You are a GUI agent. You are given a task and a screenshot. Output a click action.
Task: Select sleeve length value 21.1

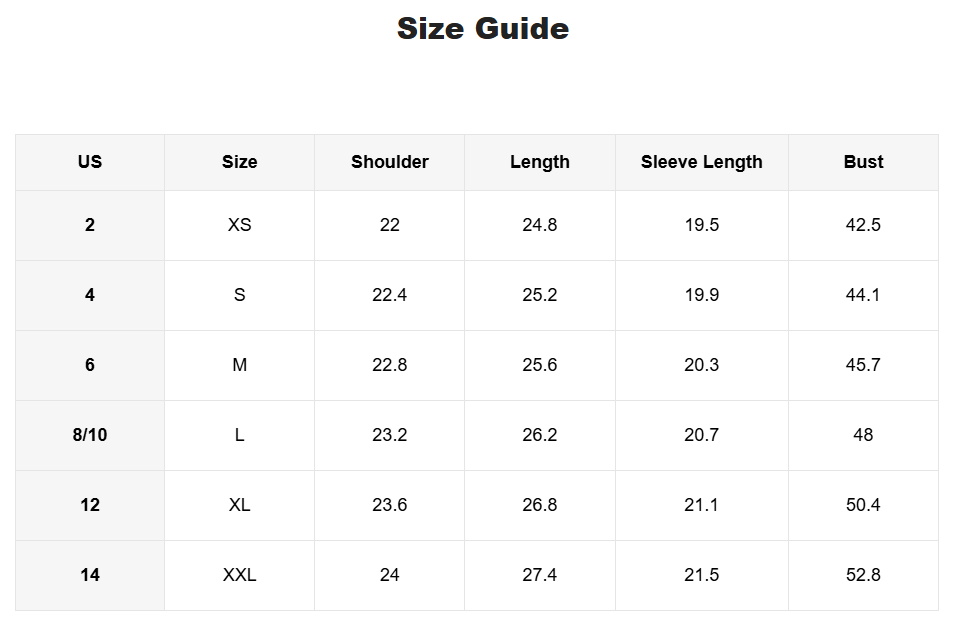coord(701,505)
